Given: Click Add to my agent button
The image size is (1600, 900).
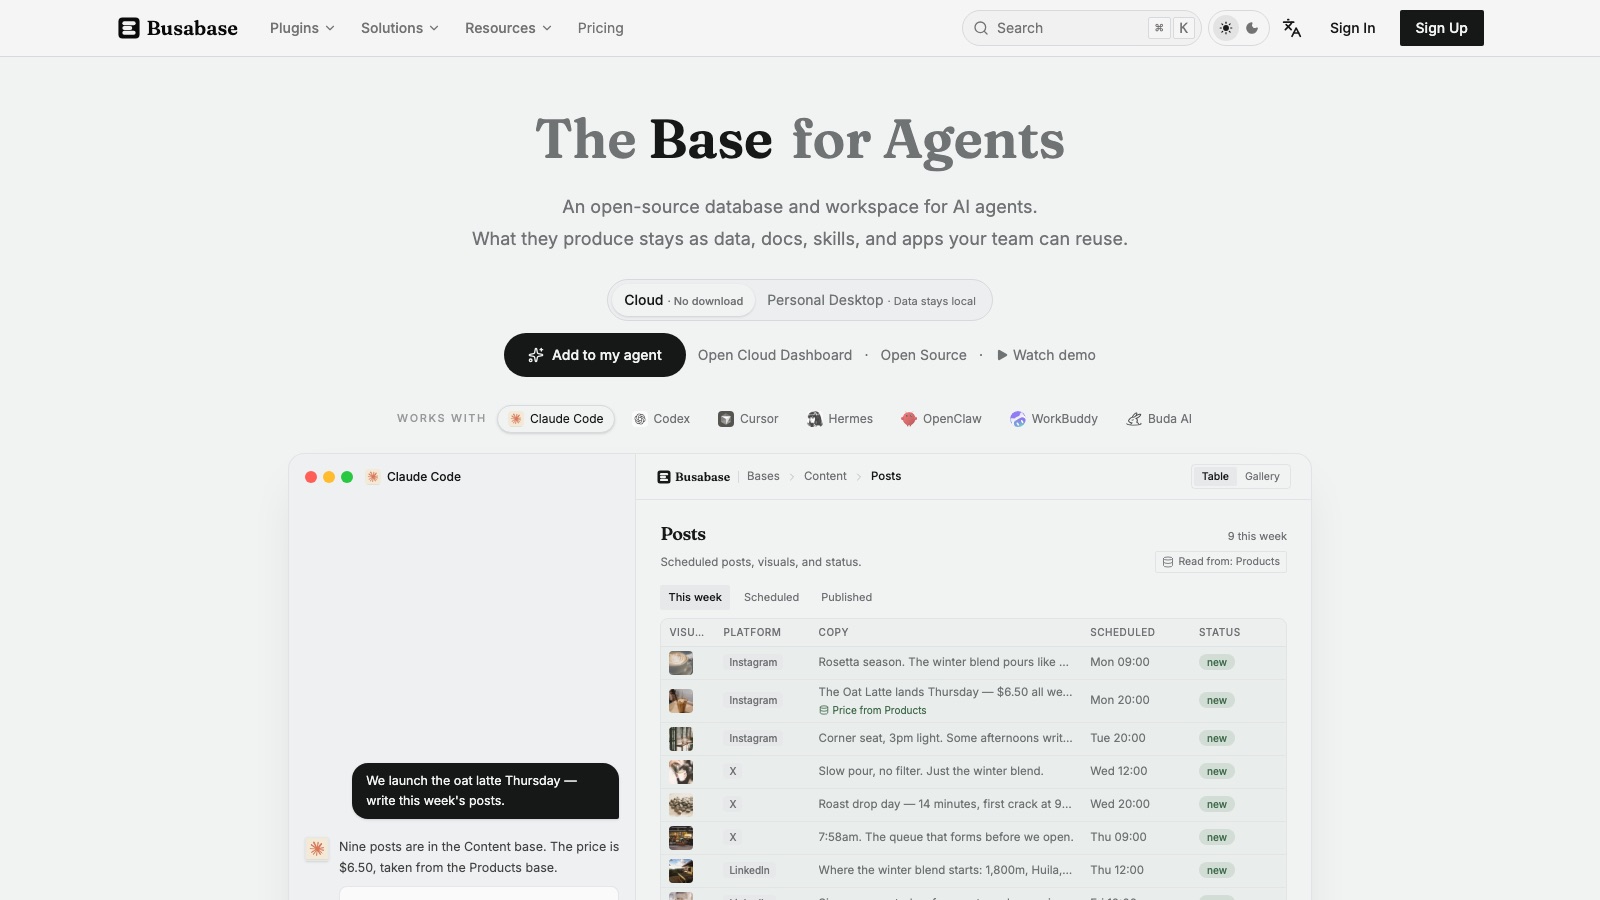Looking at the screenshot, I should pos(595,355).
